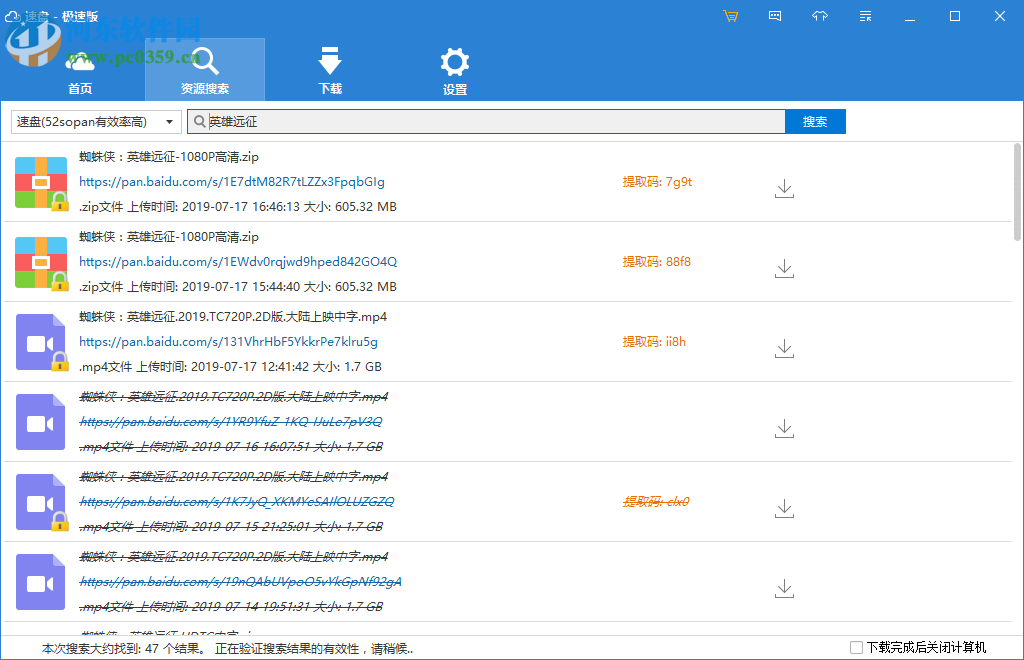
Task: Click the results list vertical scrollbar
Action: (1017, 190)
